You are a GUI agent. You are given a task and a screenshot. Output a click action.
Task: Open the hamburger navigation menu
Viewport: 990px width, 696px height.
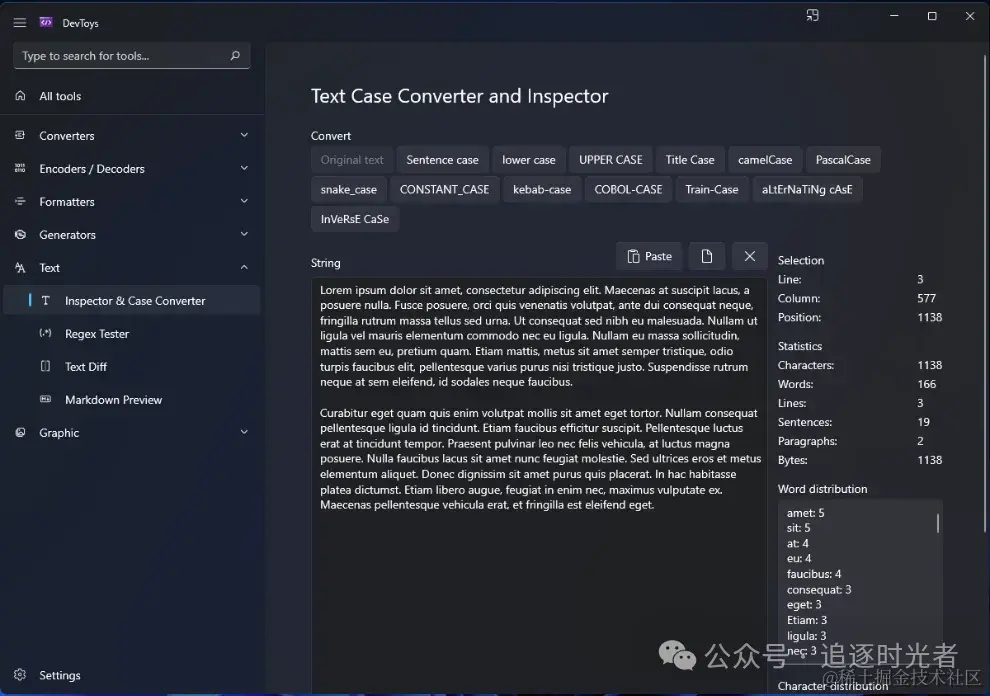point(20,23)
